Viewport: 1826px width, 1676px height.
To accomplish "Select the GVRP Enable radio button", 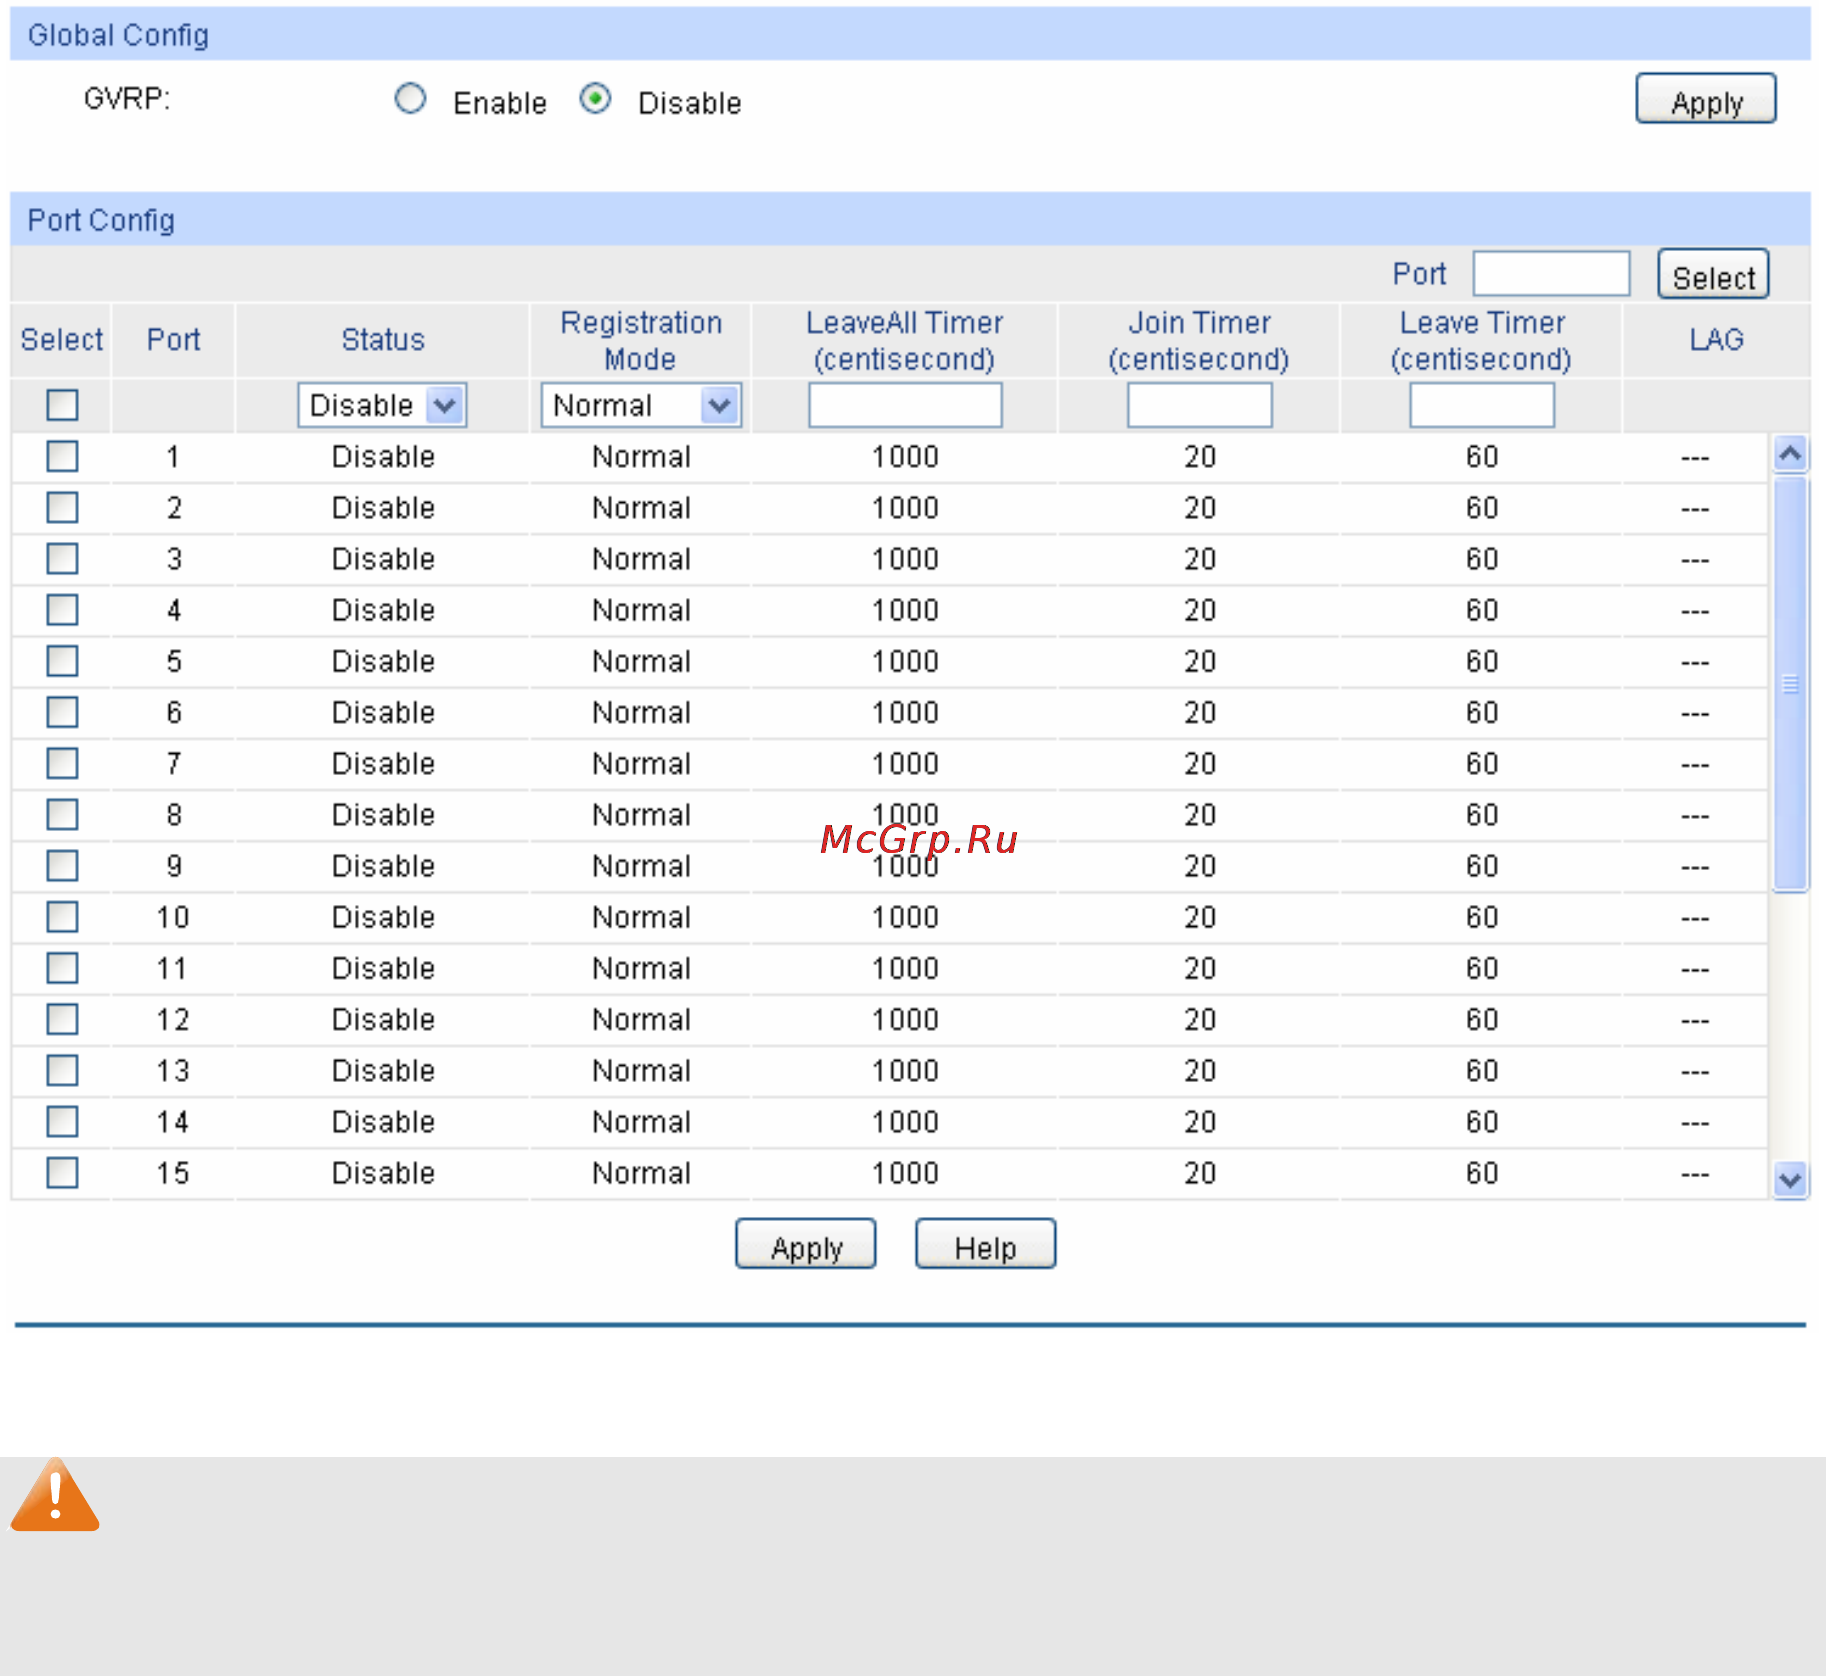I will pyautogui.click(x=410, y=99).
